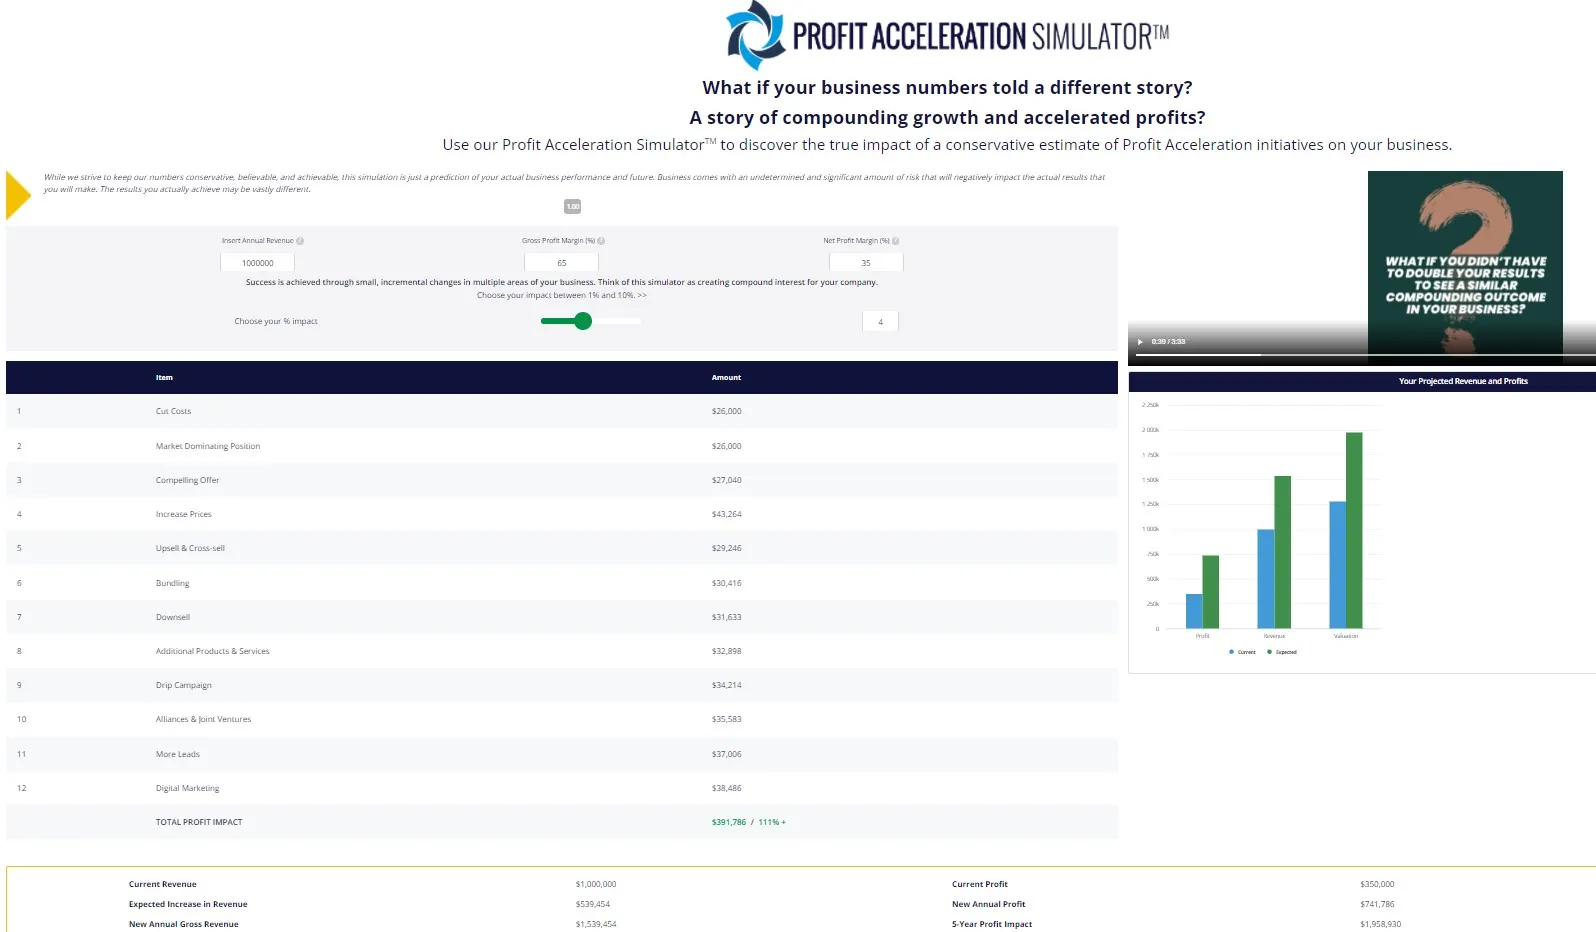Play the video with the play button

pyautogui.click(x=1140, y=342)
